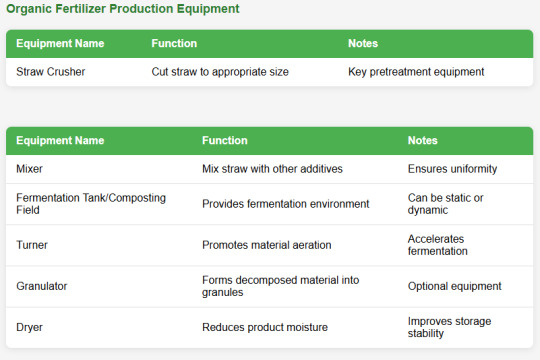Click the first table's Notes header
The width and height of the screenshot is (540, 360).
pos(363,43)
